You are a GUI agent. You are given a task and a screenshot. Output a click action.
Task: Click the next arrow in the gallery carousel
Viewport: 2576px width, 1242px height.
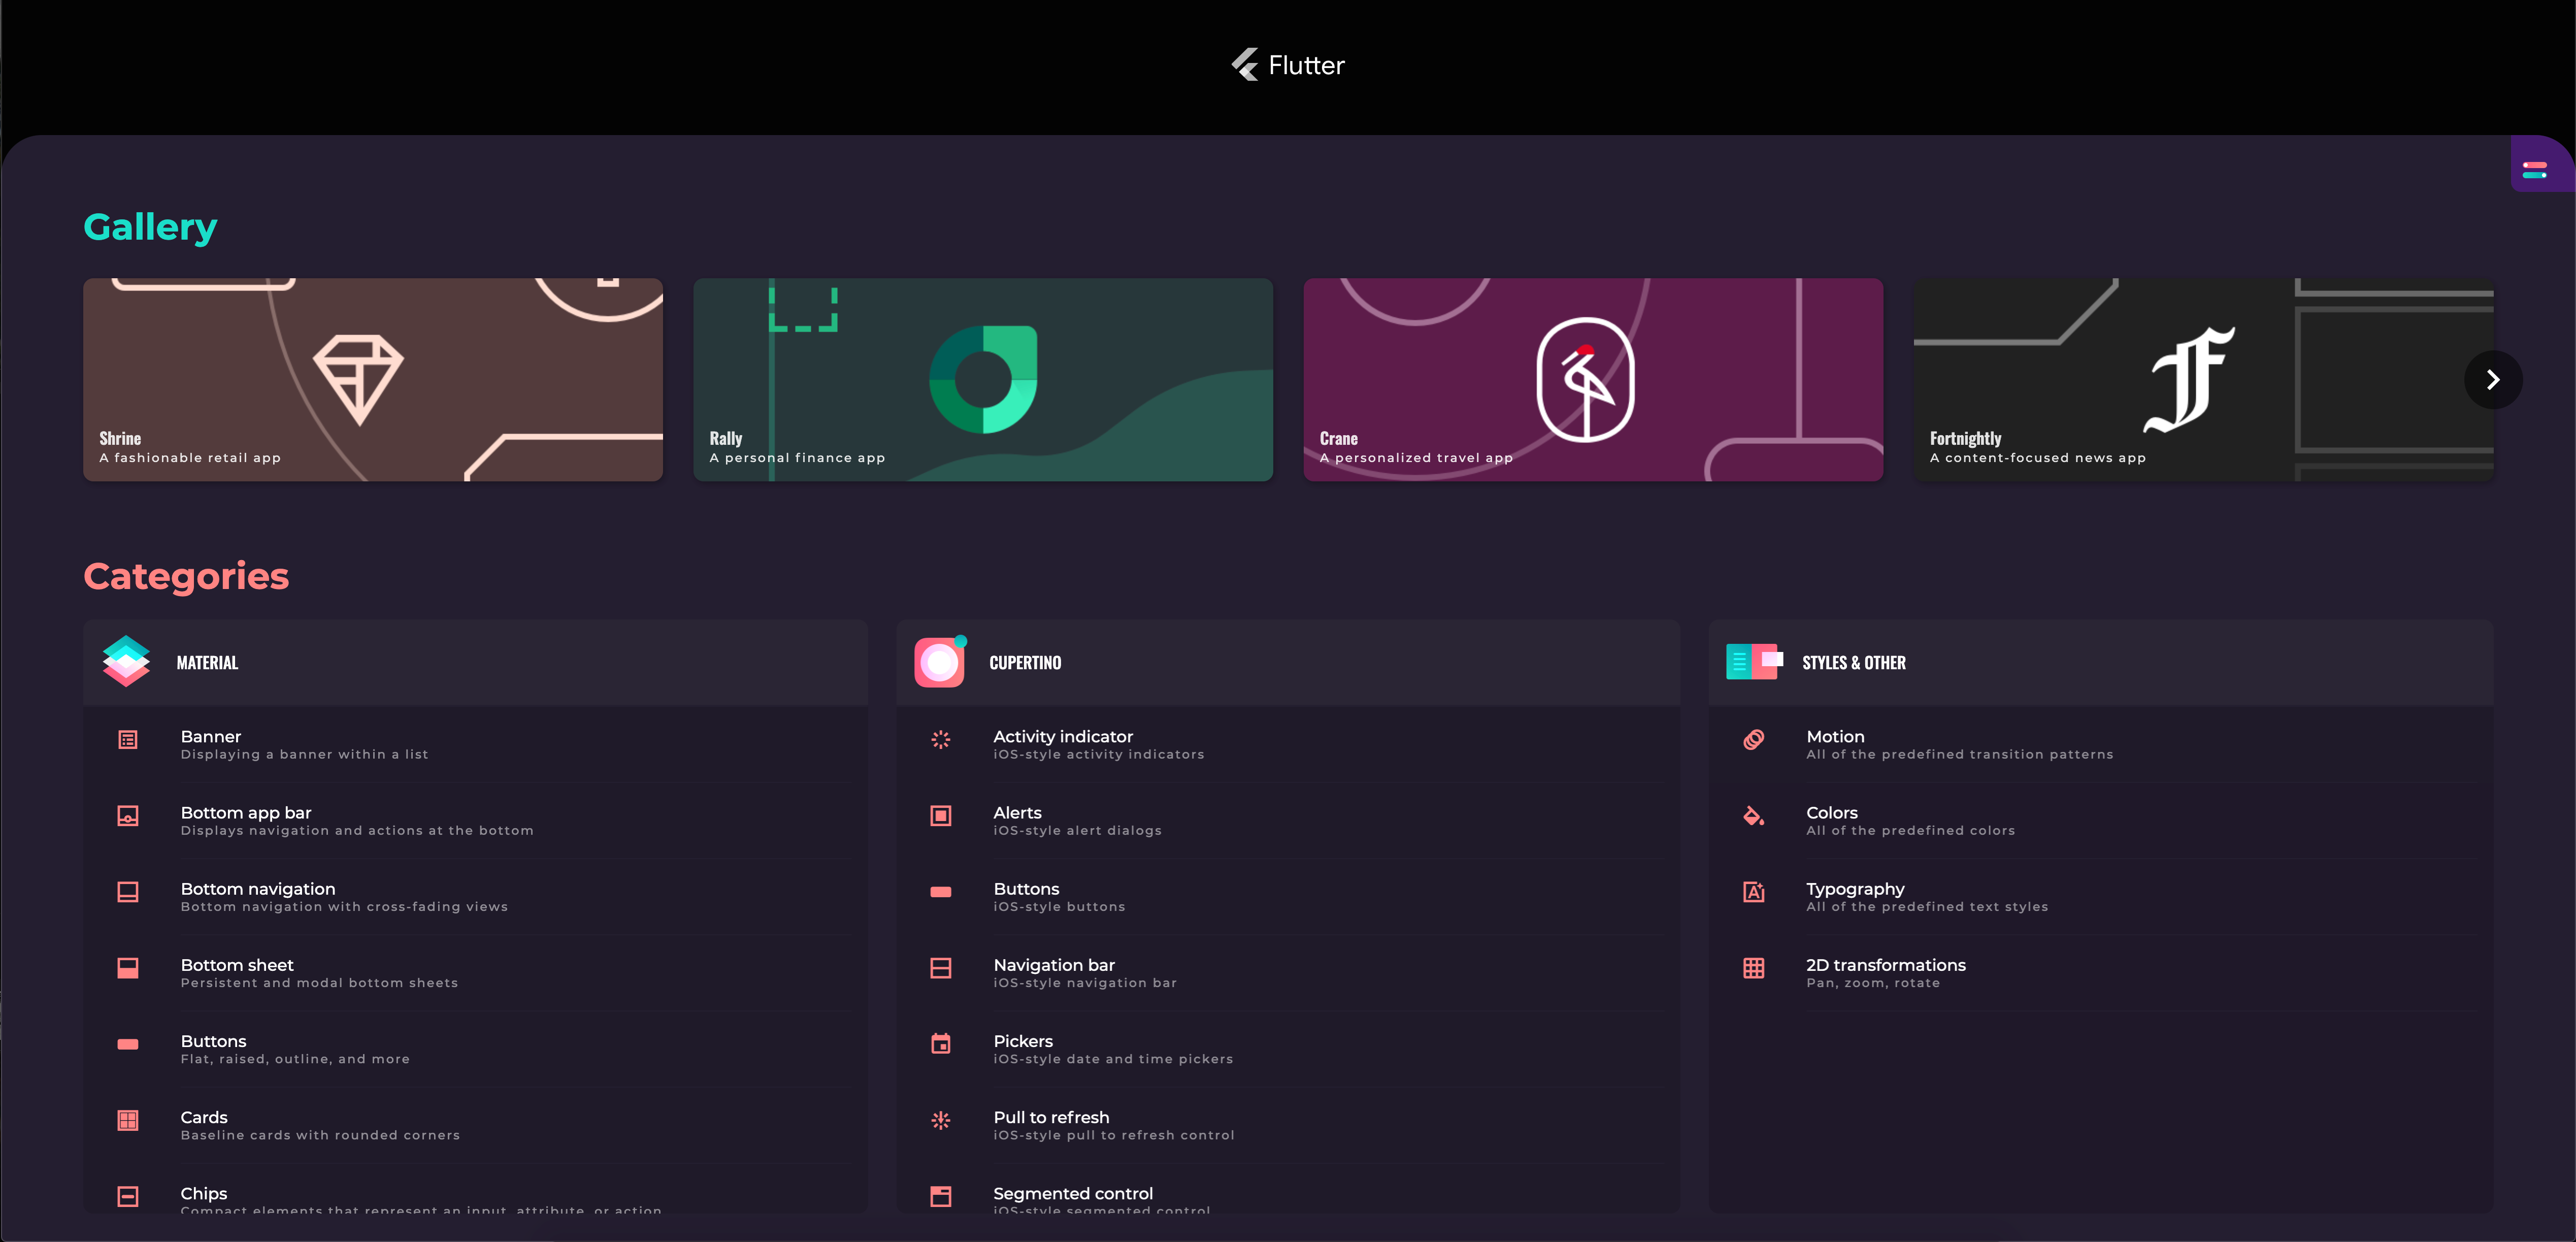pos(2493,380)
